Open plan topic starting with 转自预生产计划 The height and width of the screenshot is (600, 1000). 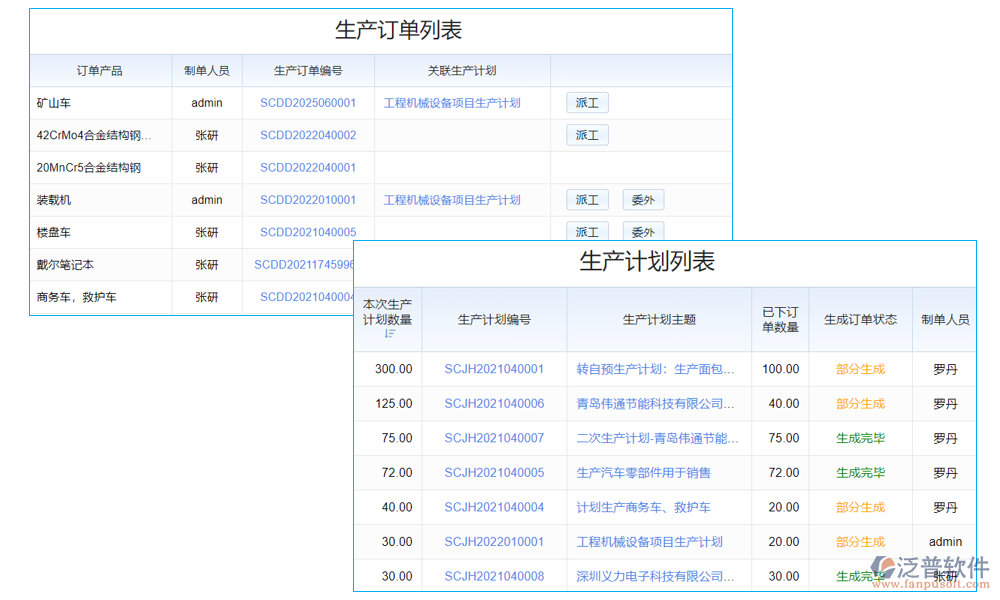click(x=655, y=369)
